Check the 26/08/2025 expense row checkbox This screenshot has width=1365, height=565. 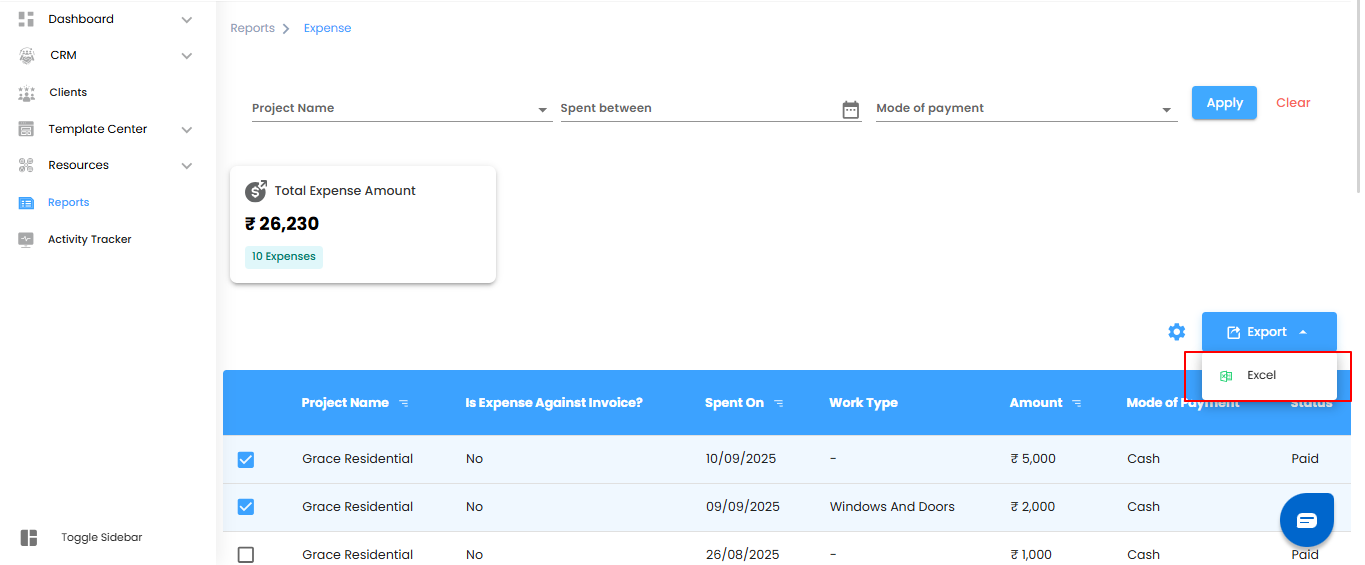[246, 554]
